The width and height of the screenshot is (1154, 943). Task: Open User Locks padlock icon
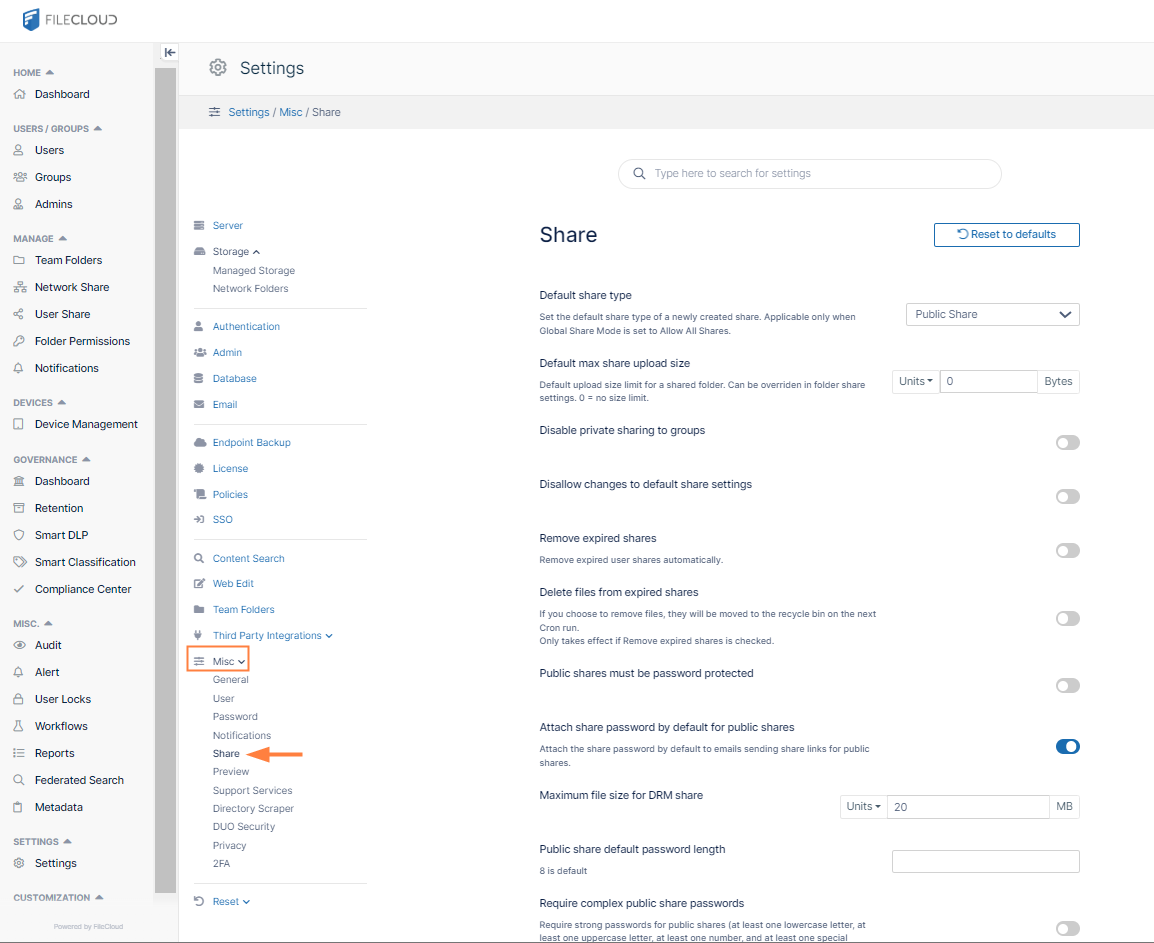(19, 699)
